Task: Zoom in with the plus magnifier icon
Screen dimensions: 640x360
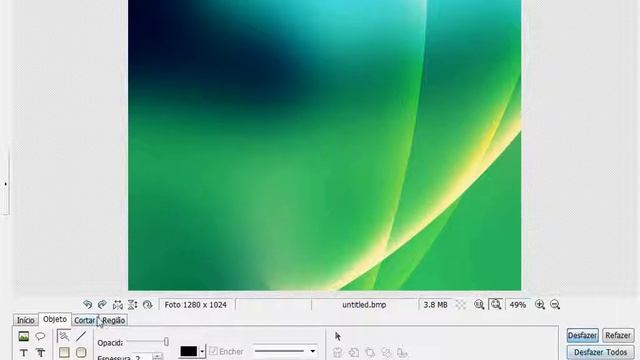Action: pos(540,304)
